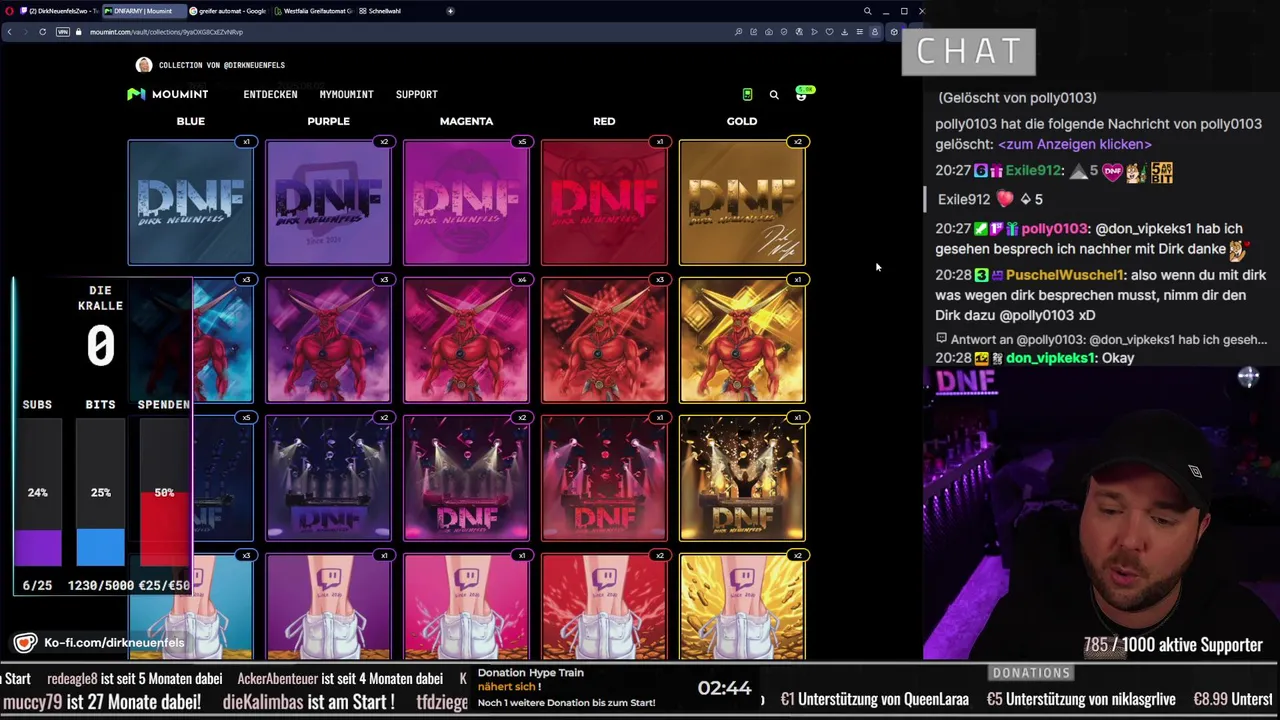Screen dimensions: 1280x720
Task: Click the browser tab search magnifier icon
Action: (x=867, y=11)
